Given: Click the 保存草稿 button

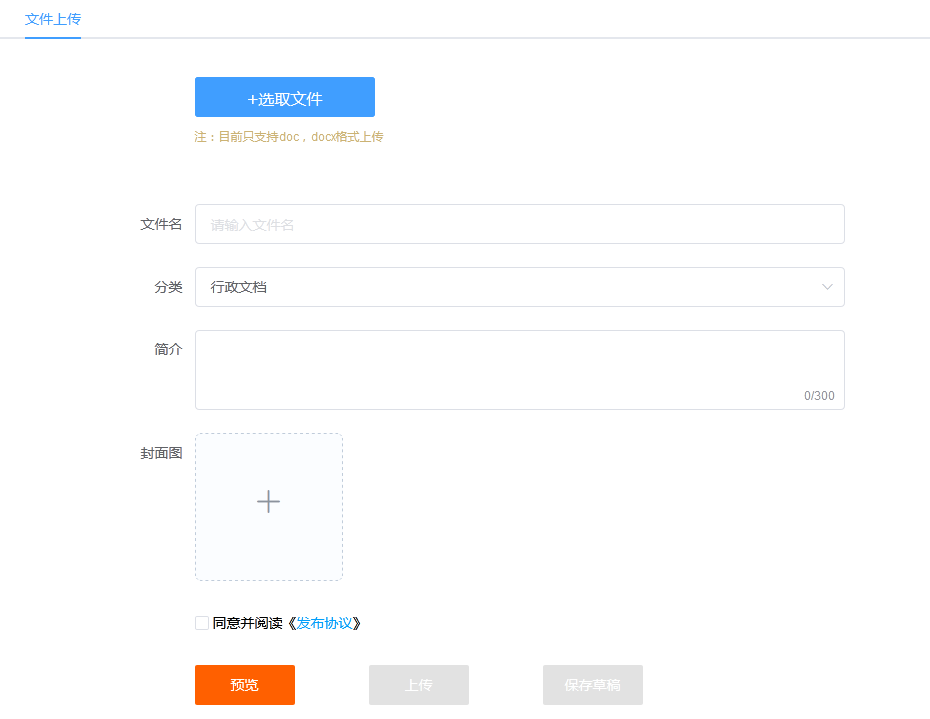Looking at the screenshot, I should (593, 685).
